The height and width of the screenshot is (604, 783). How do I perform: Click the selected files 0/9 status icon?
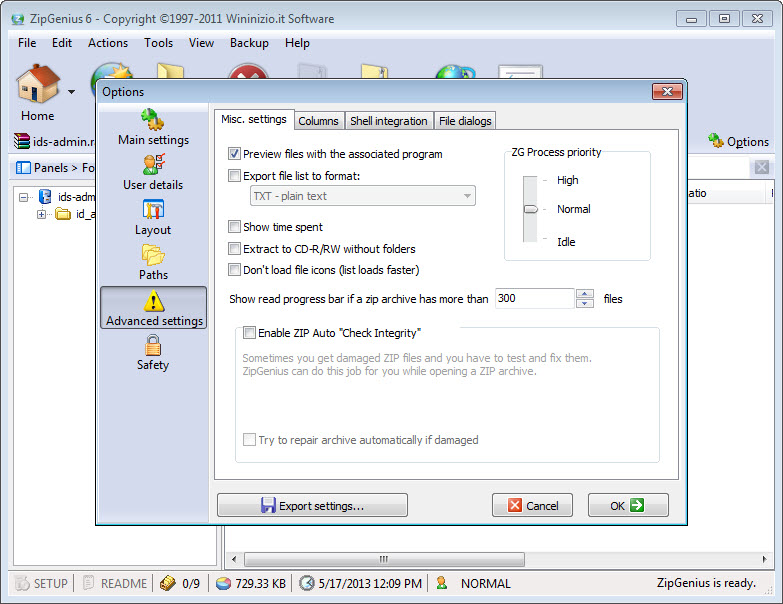[168, 583]
